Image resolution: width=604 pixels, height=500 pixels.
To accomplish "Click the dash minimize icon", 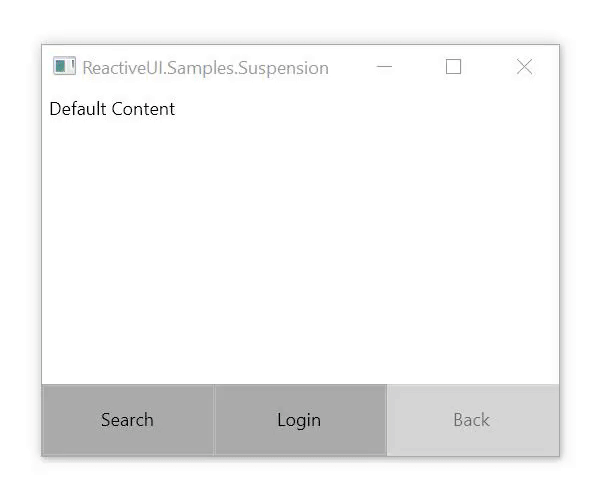I will click(x=384, y=67).
